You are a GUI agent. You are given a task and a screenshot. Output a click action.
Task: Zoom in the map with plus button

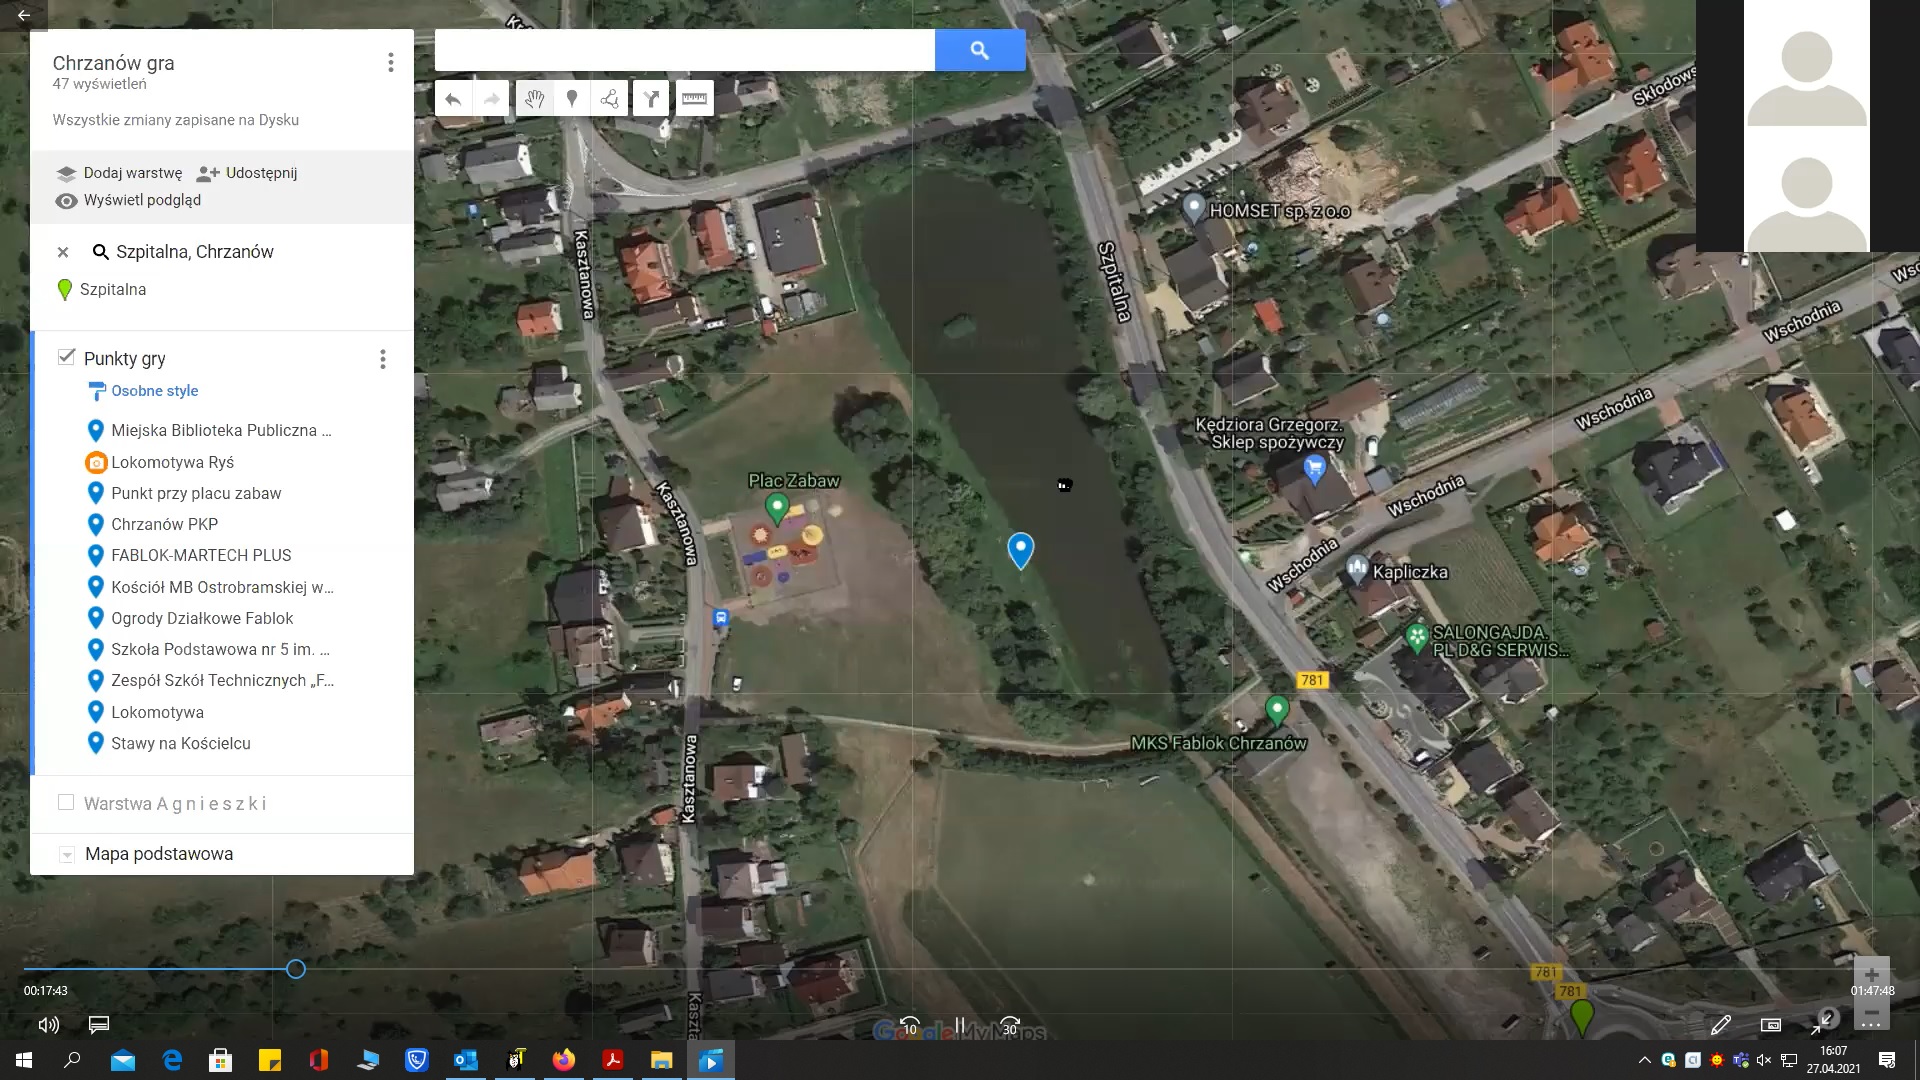[1871, 976]
